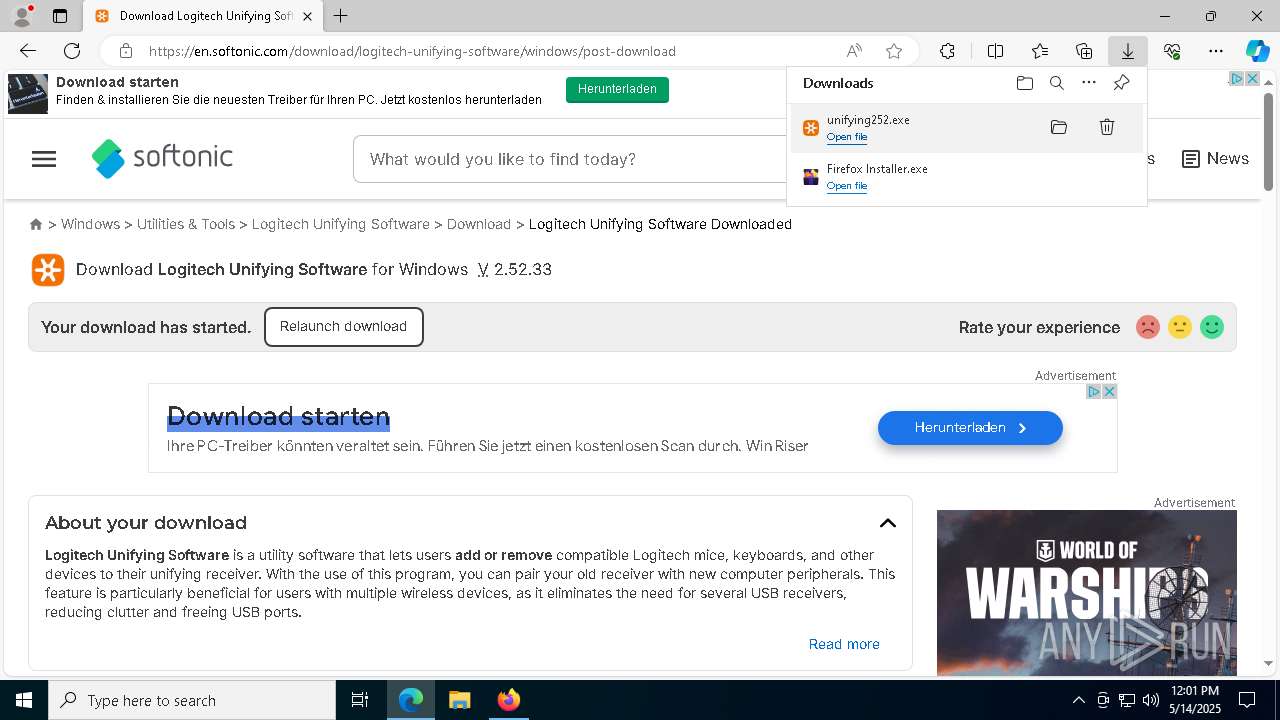
Task: Open a new tab with plus button
Action: pyautogui.click(x=341, y=16)
